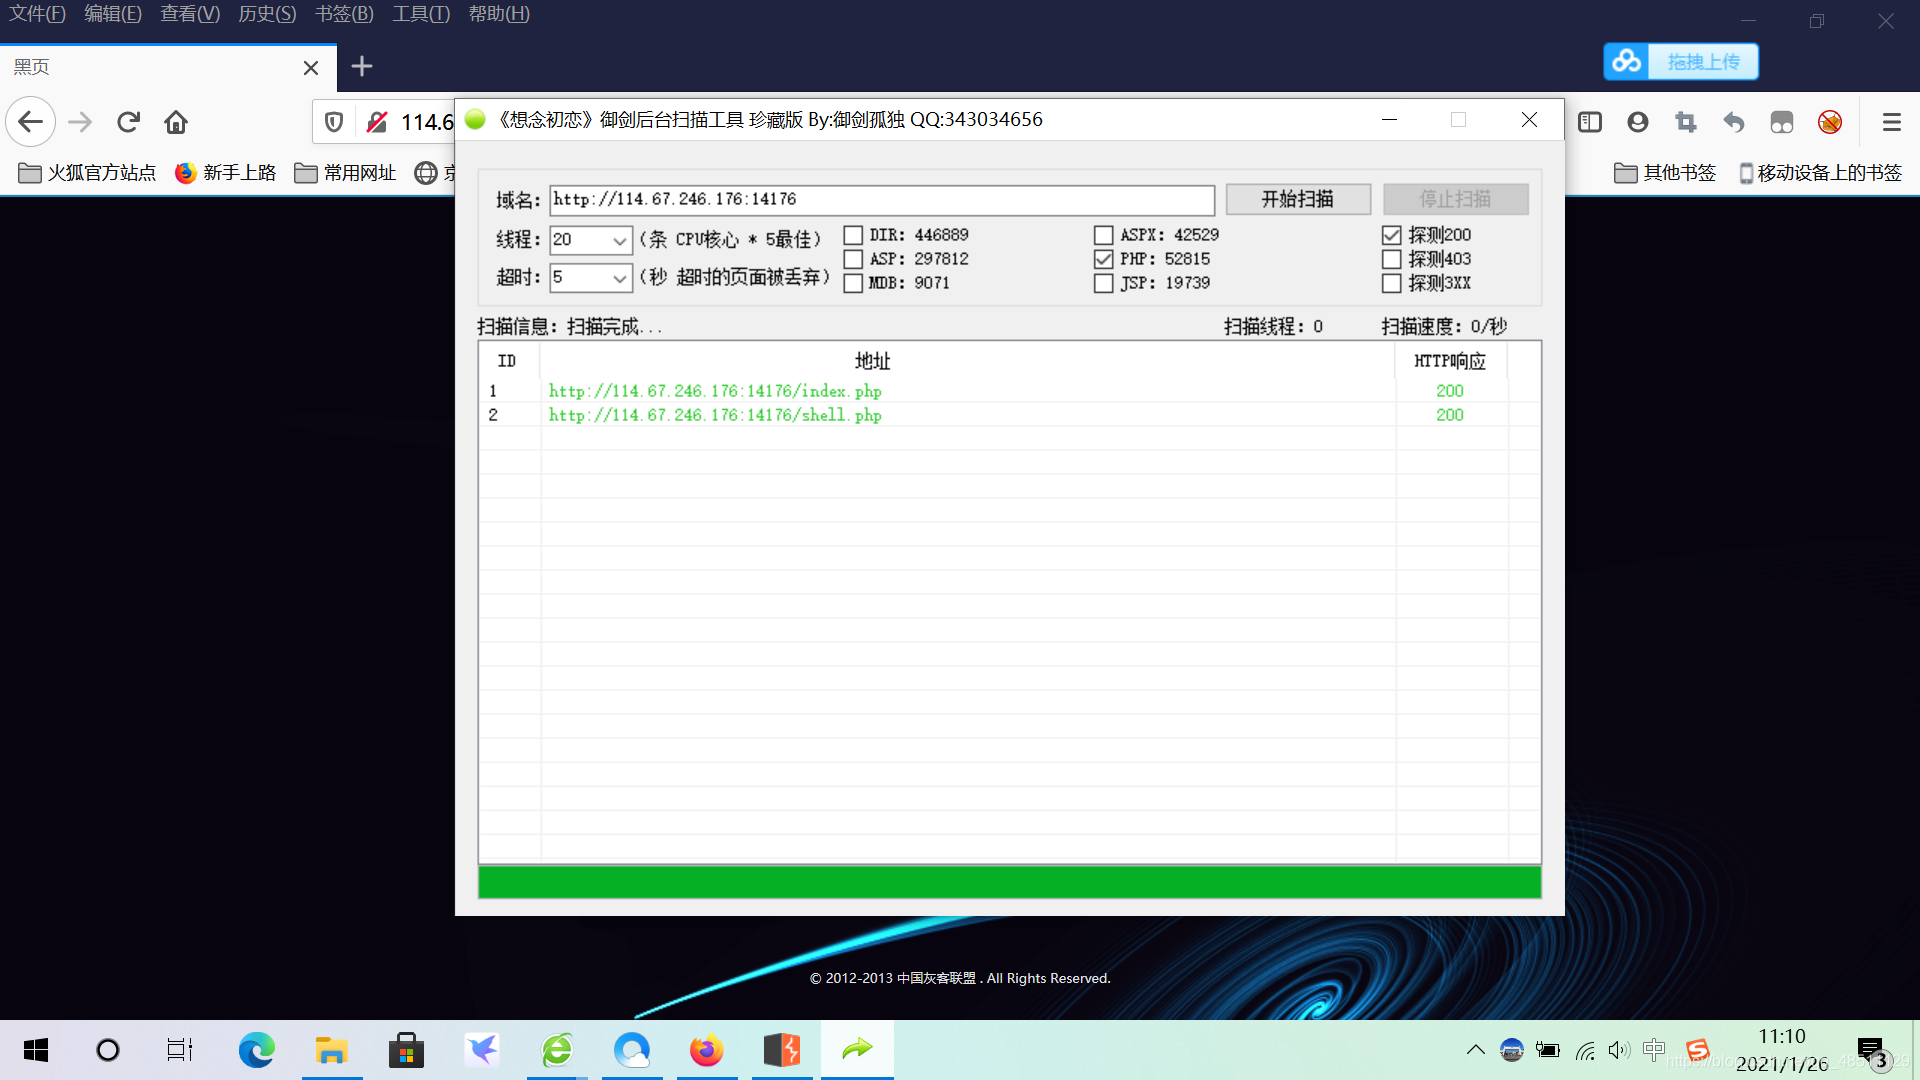Viewport: 1920px width, 1080px height.
Task: Open the Firefox hamburger menu
Action: pos(1891,122)
